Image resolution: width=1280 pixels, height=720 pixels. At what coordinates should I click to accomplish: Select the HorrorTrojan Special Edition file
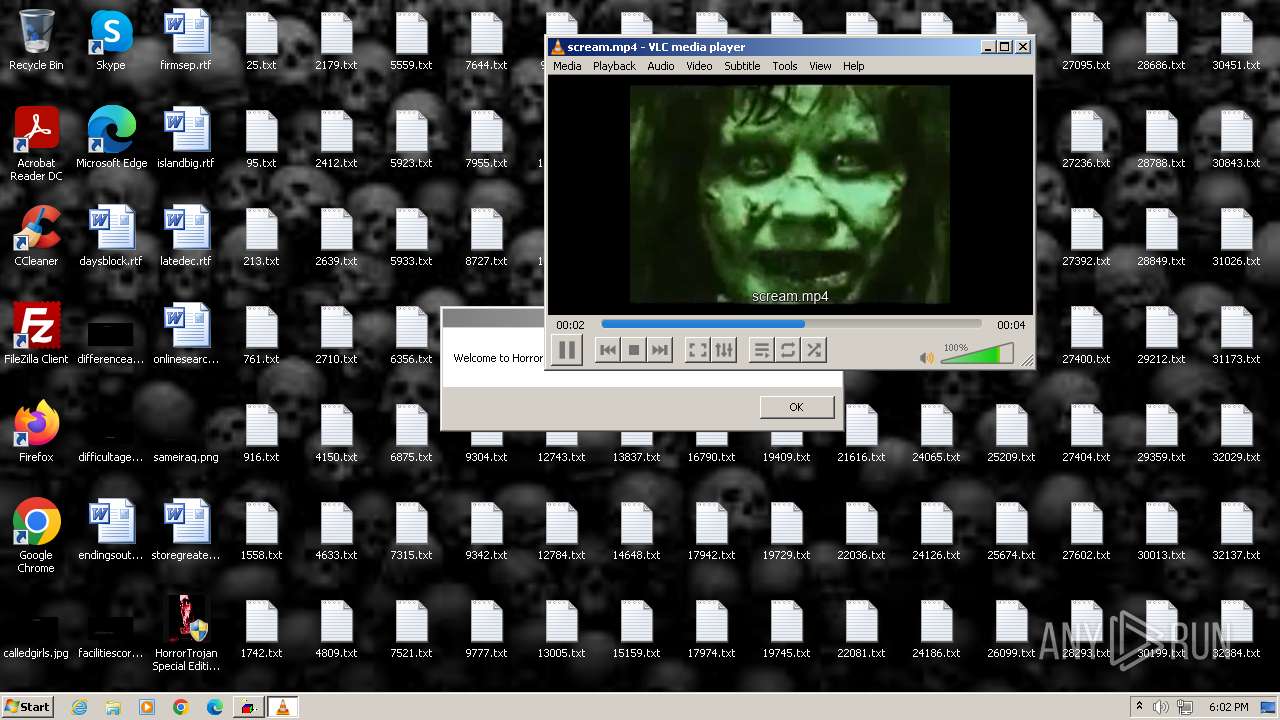186,635
